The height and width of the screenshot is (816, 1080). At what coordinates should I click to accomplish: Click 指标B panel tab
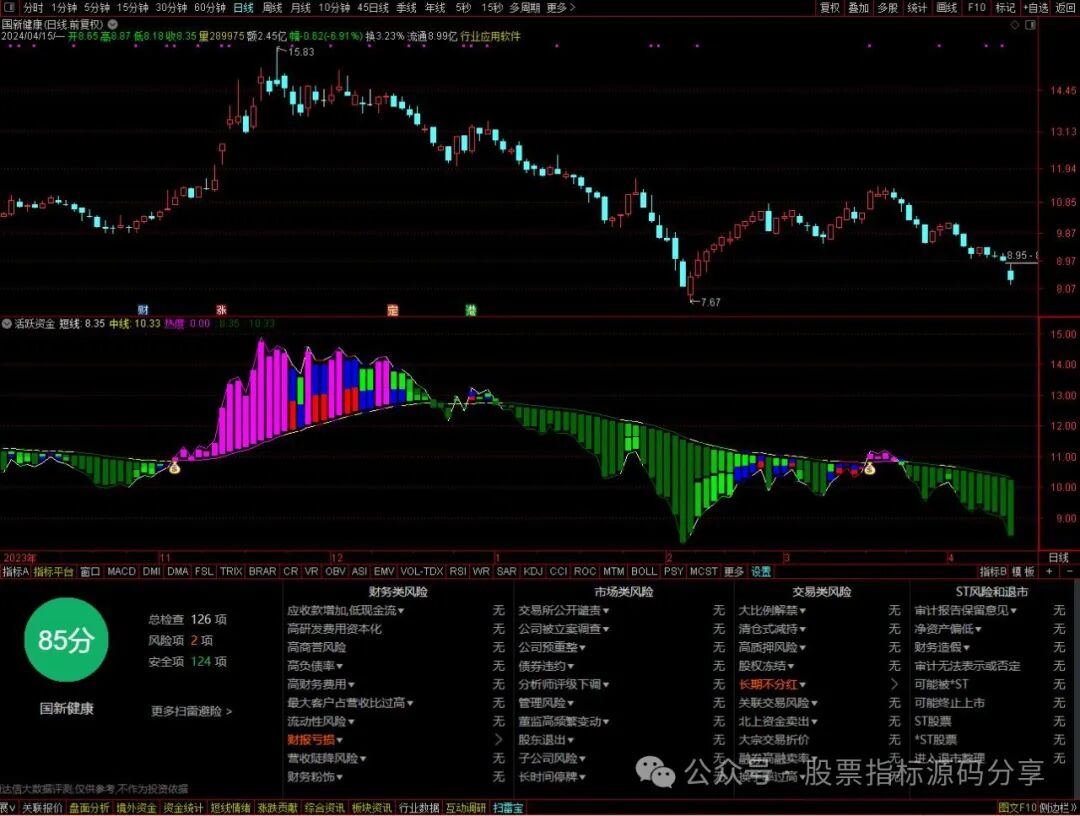[993, 572]
